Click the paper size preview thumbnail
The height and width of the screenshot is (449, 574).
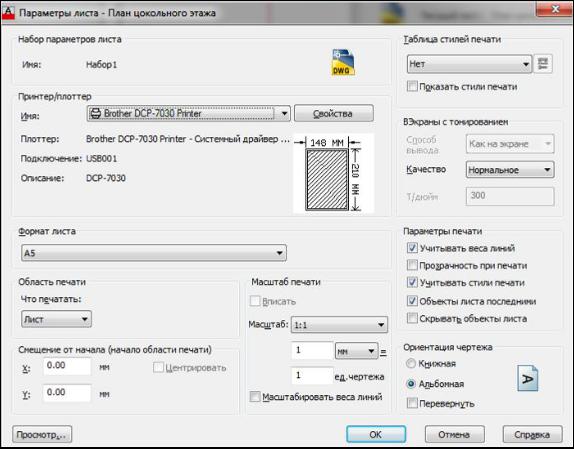(333, 173)
